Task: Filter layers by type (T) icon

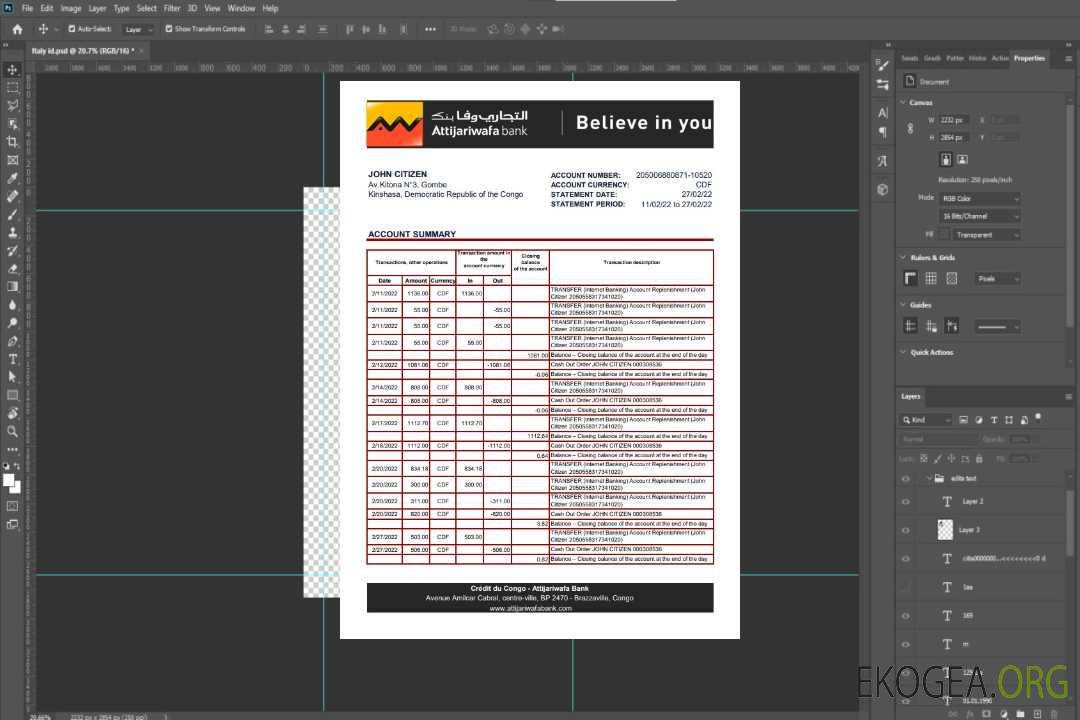Action: point(994,420)
